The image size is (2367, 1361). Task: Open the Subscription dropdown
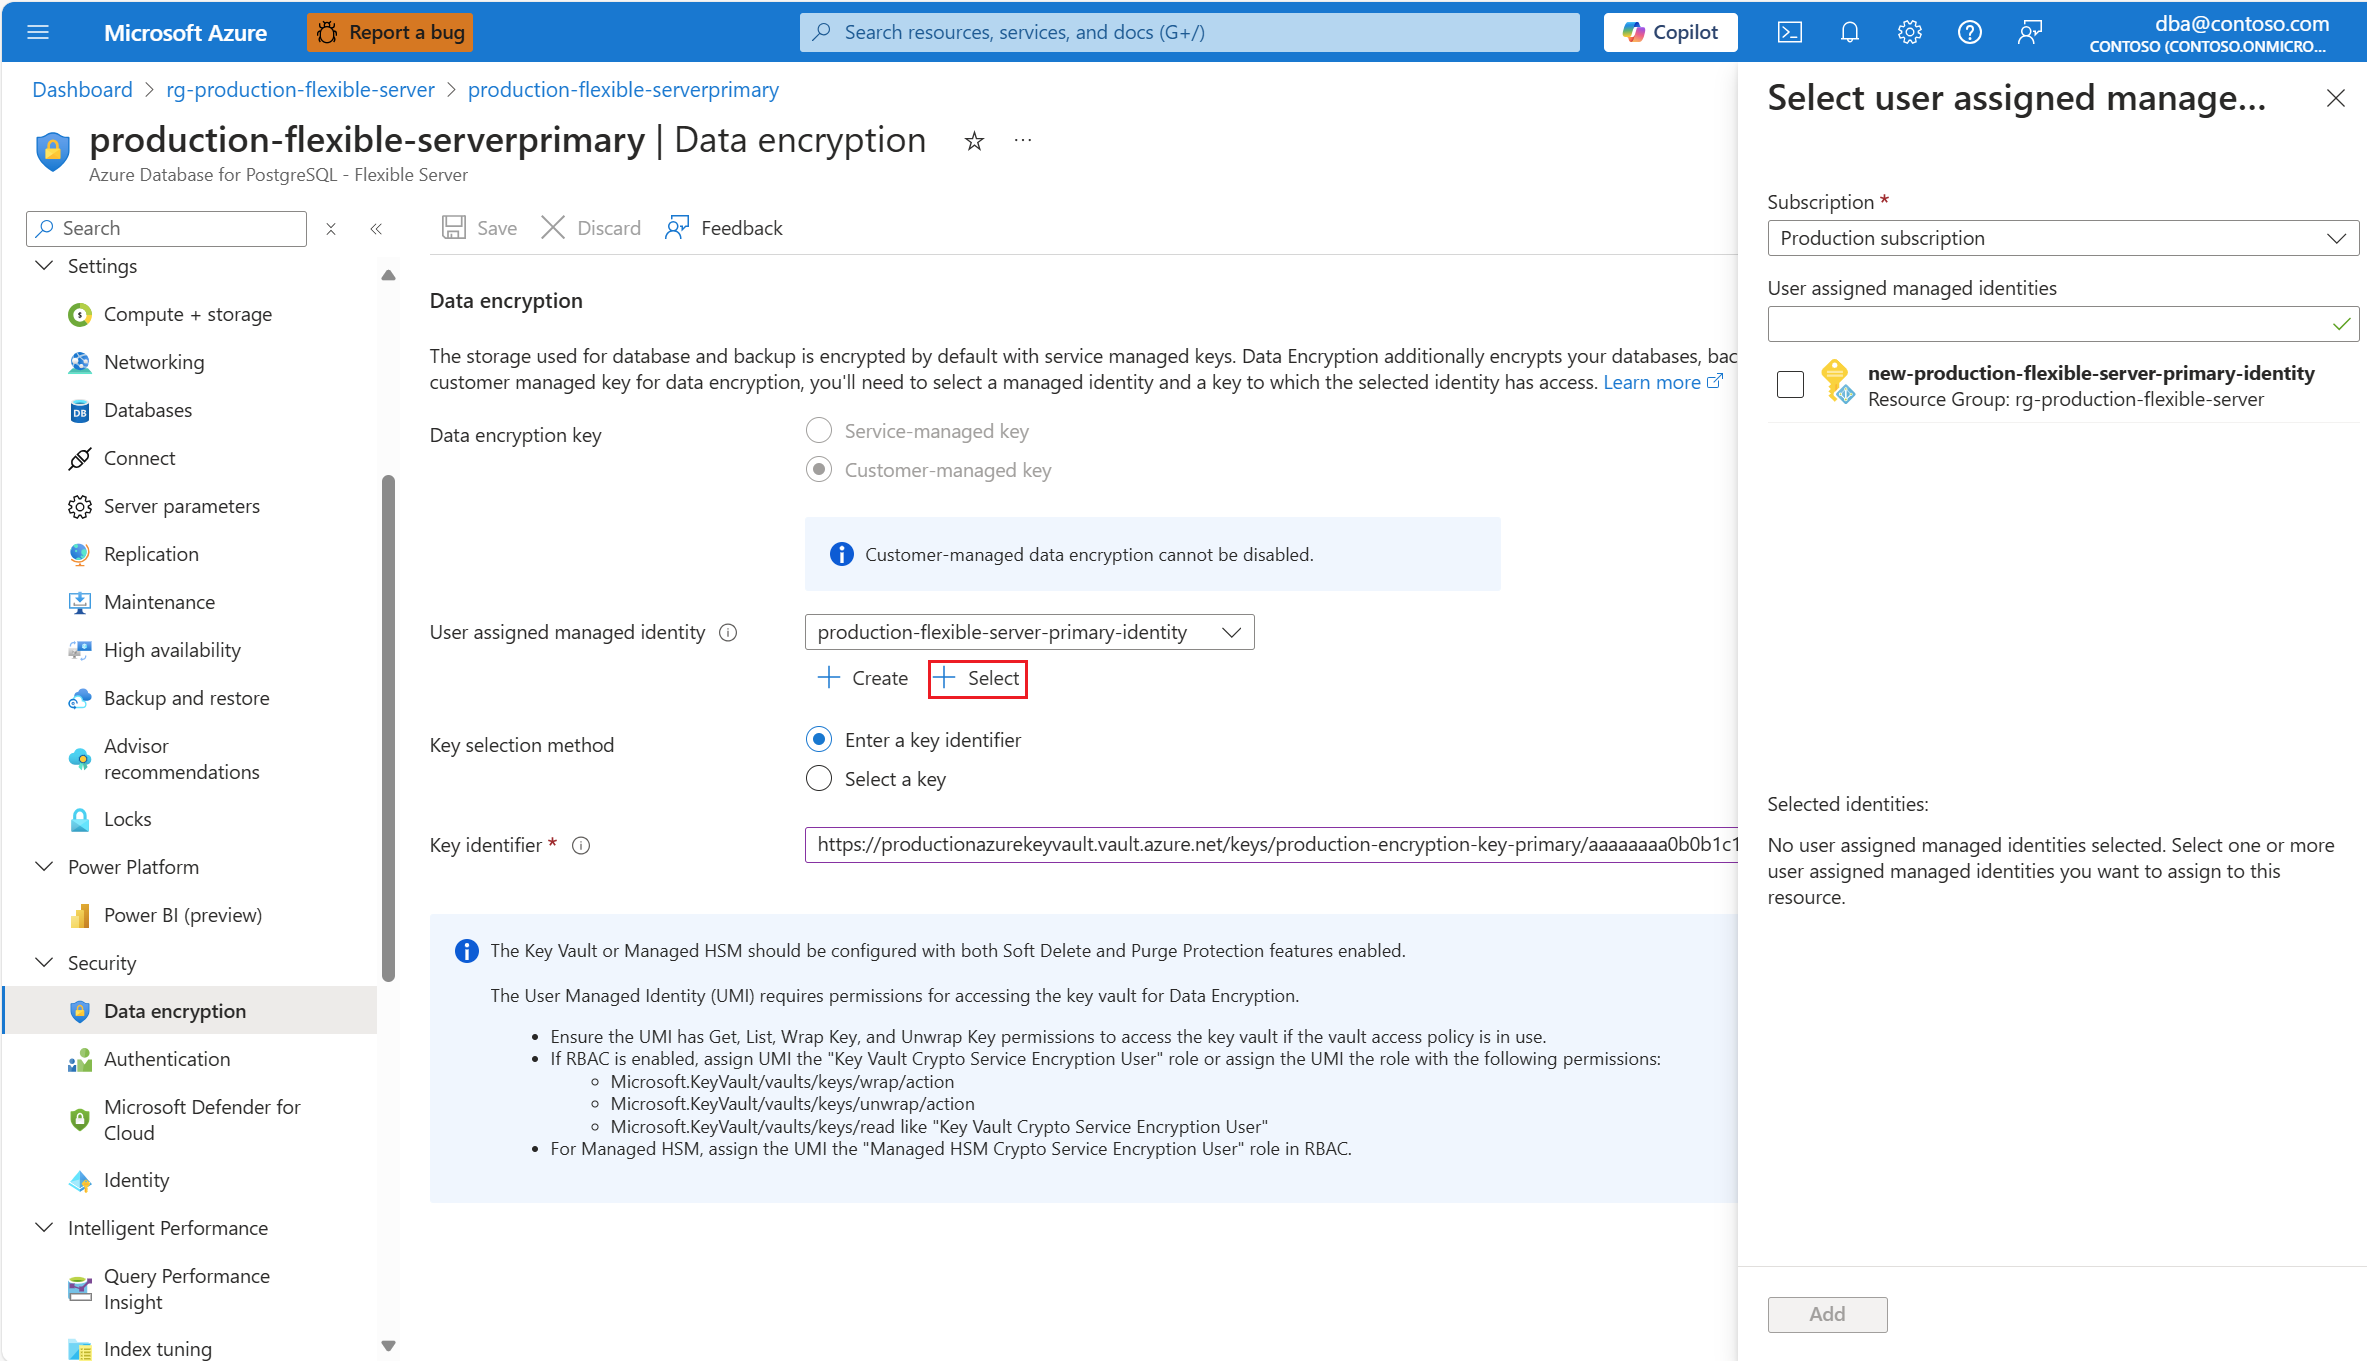2062,238
